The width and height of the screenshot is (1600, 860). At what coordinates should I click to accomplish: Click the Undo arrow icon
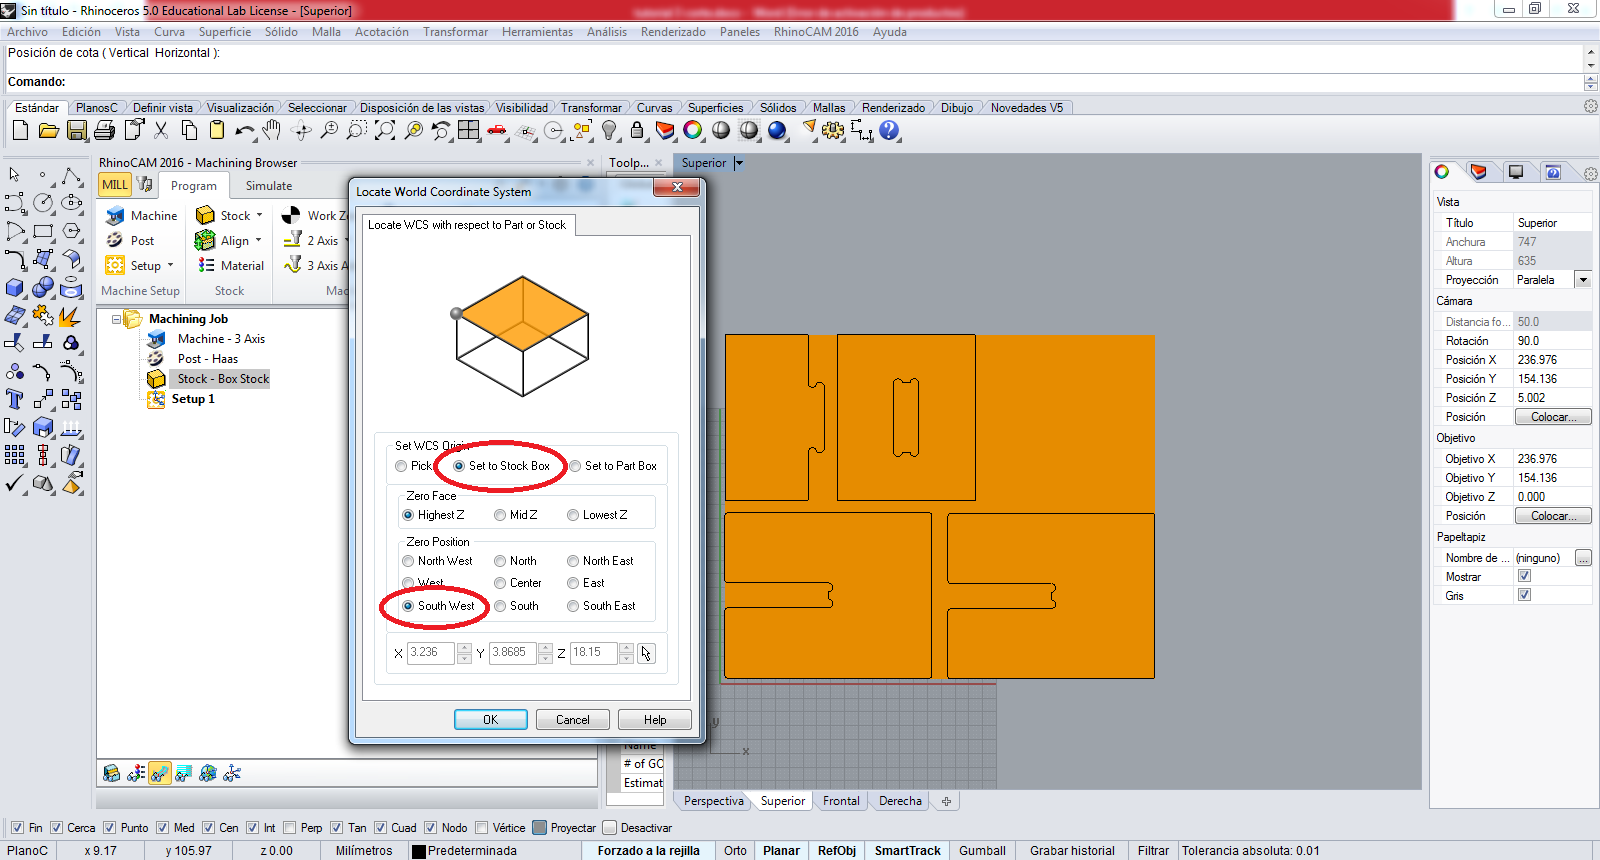[245, 130]
